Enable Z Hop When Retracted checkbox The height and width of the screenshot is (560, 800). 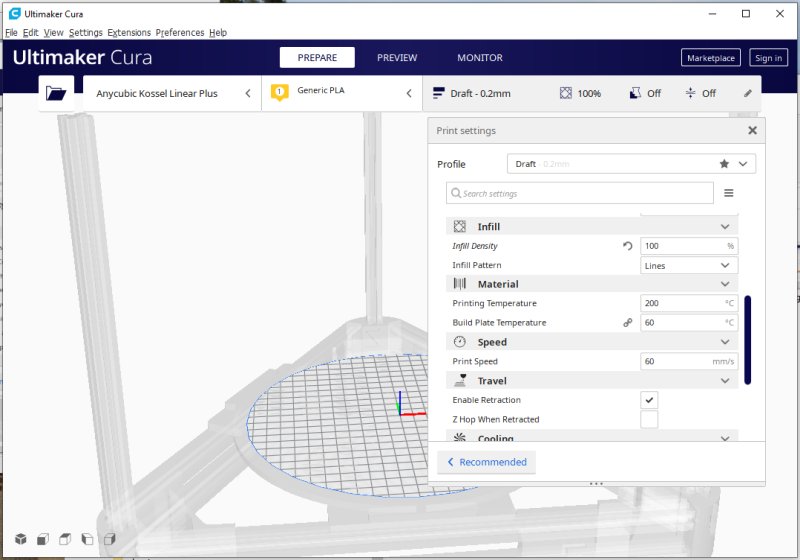(x=649, y=419)
